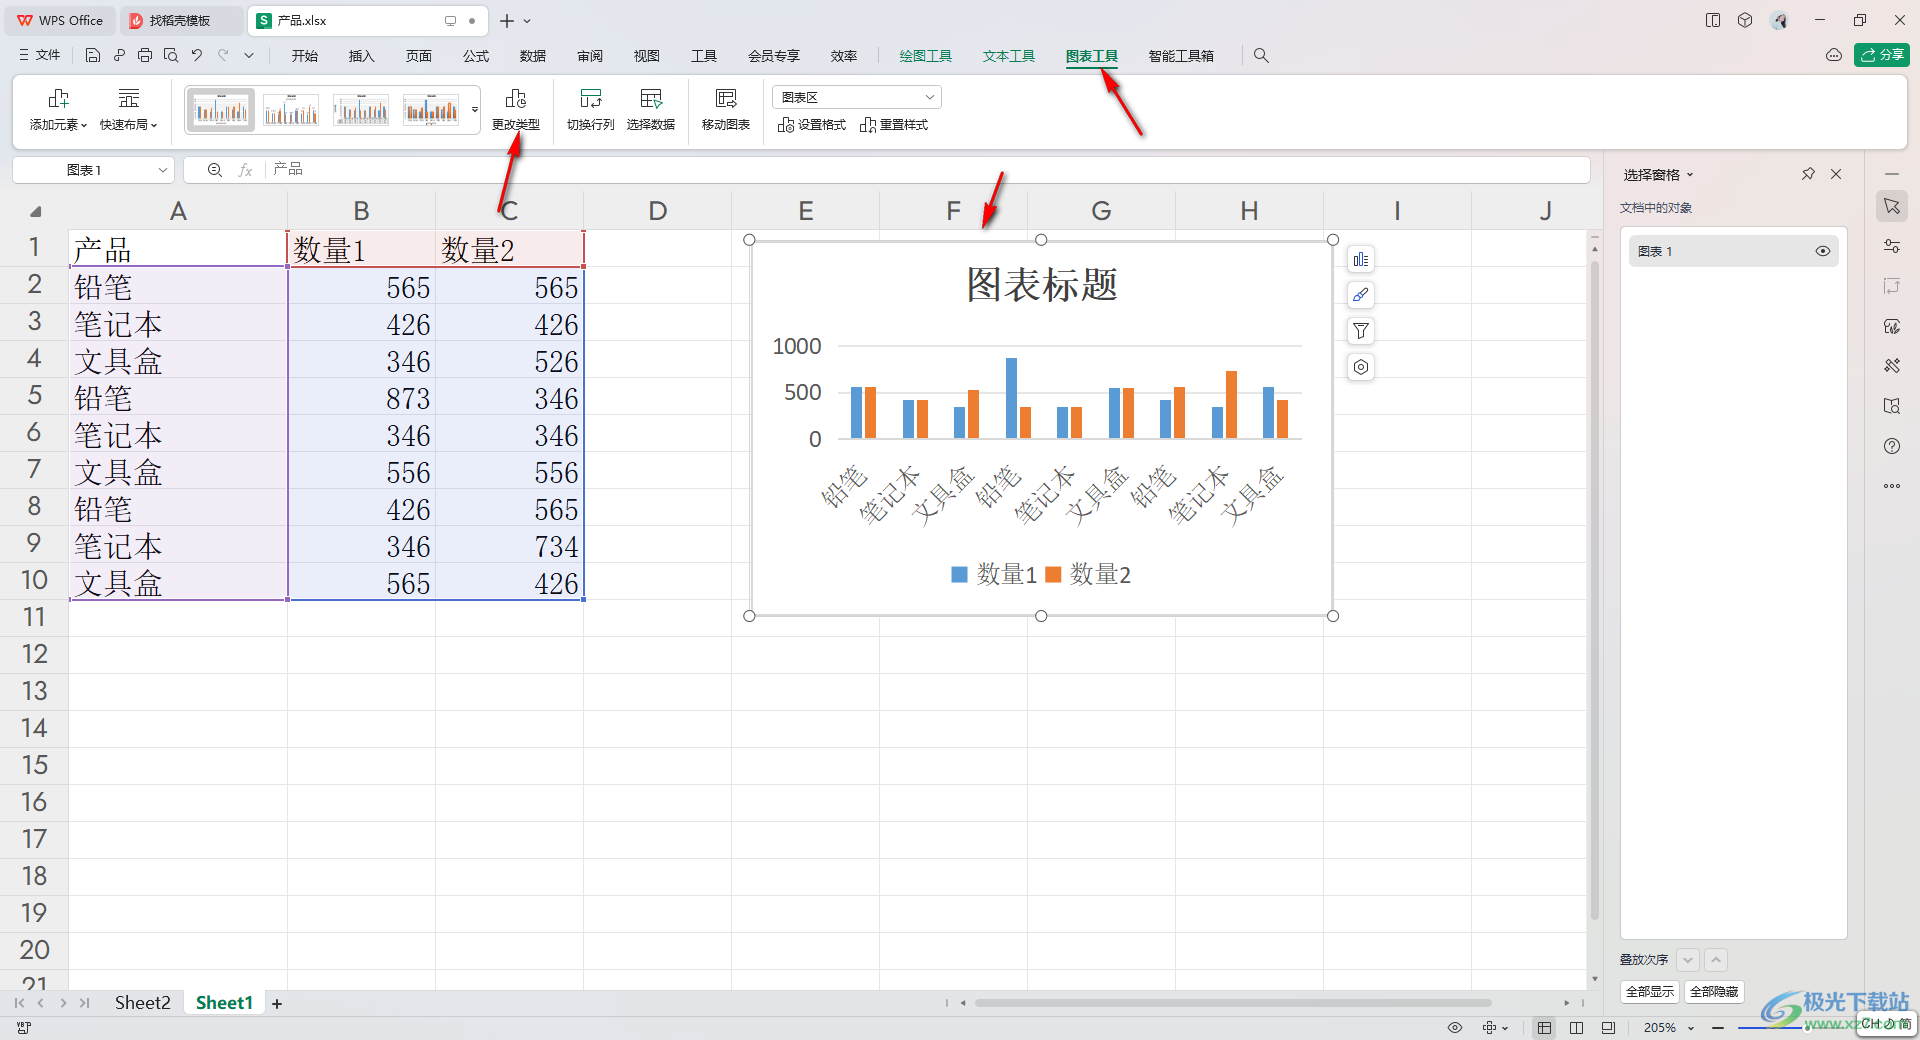The image size is (1920, 1040).
Task: Click the fx insert function icon
Action: tap(245, 170)
